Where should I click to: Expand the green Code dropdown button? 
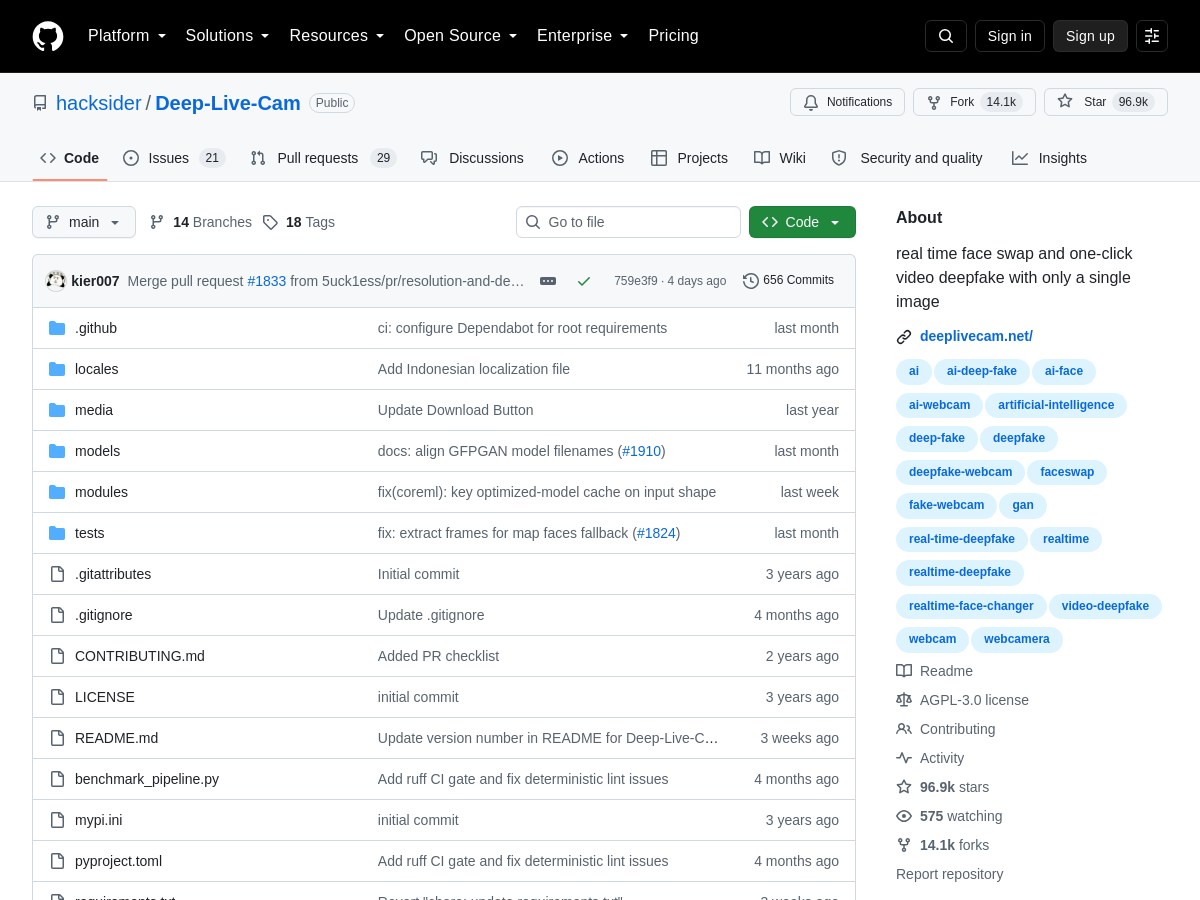(x=802, y=222)
